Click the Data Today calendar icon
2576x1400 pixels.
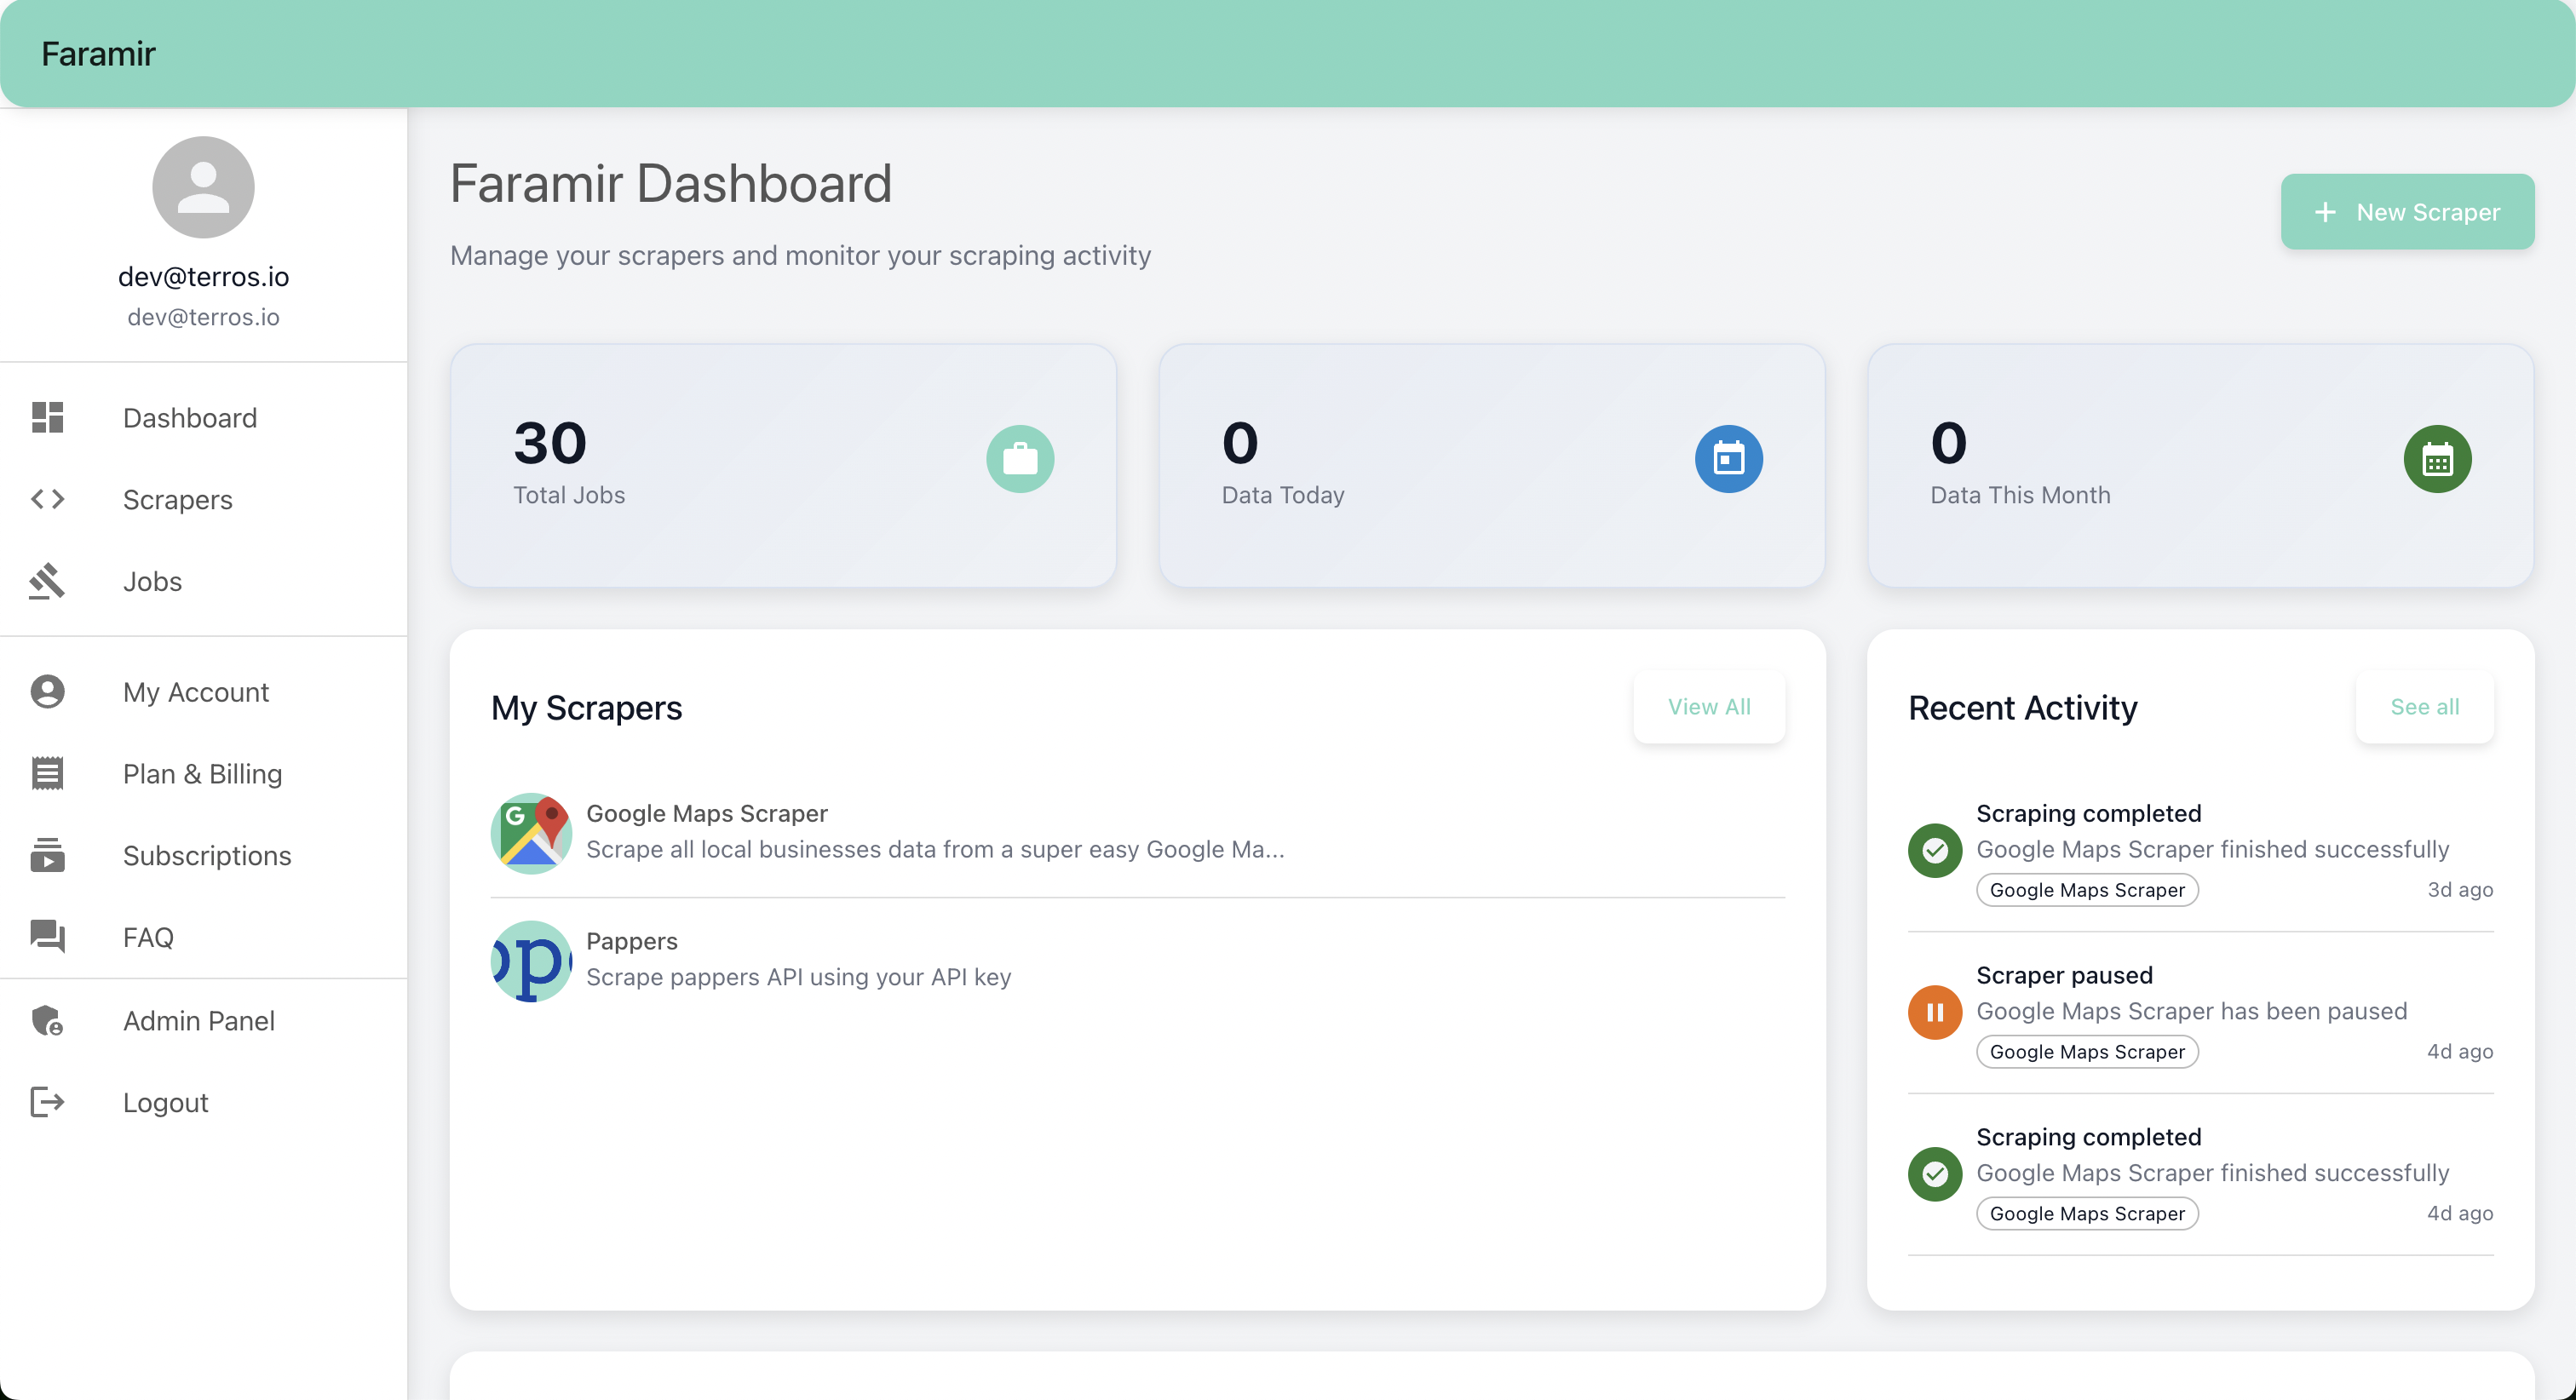(x=1728, y=458)
